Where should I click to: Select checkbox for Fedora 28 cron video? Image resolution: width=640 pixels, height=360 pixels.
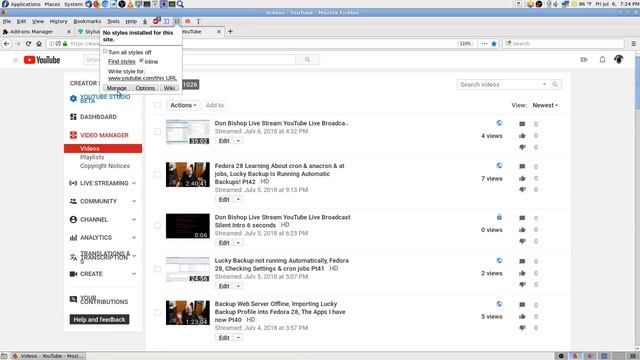[157, 174]
